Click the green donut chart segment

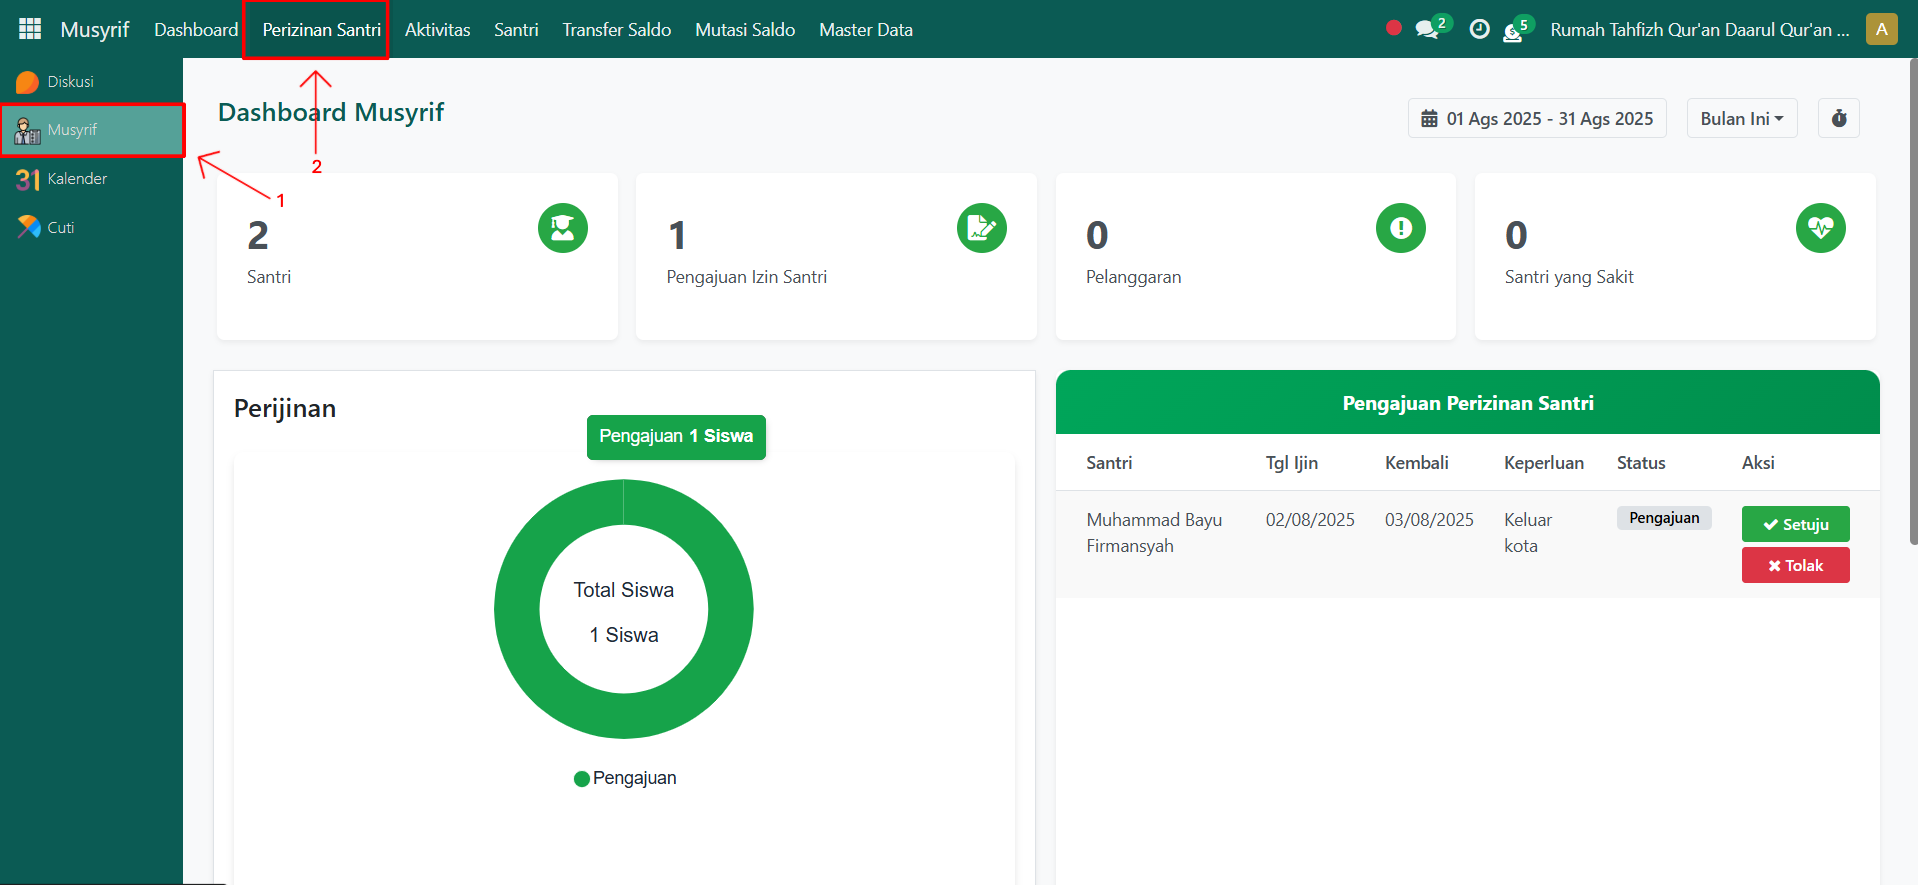point(520,609)
